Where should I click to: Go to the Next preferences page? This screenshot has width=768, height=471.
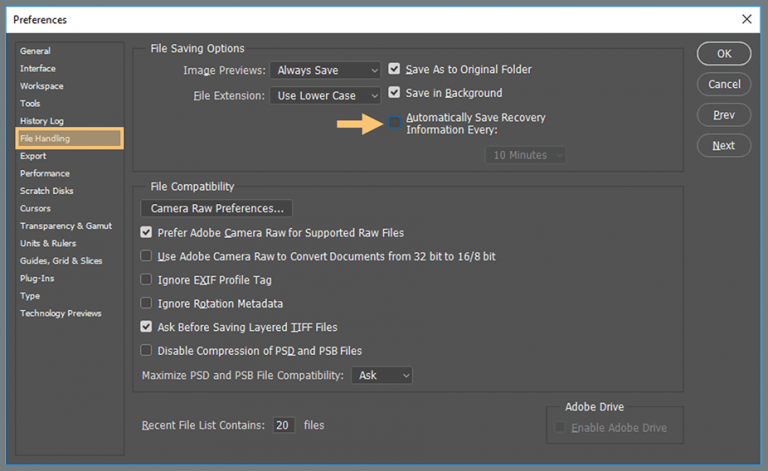(x=723, y=146)
